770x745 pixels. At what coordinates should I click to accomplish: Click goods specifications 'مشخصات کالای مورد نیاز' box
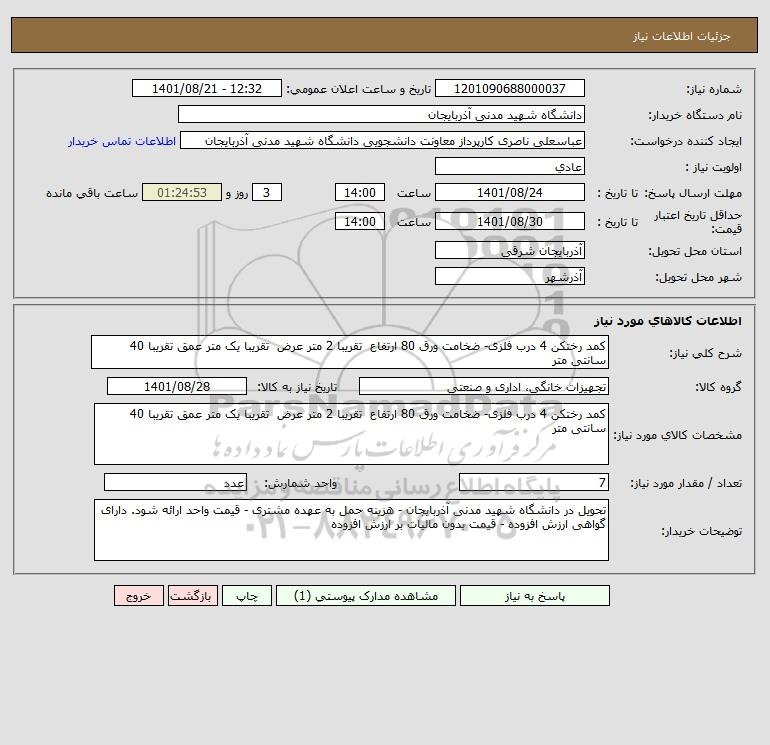tap(351, 434)
